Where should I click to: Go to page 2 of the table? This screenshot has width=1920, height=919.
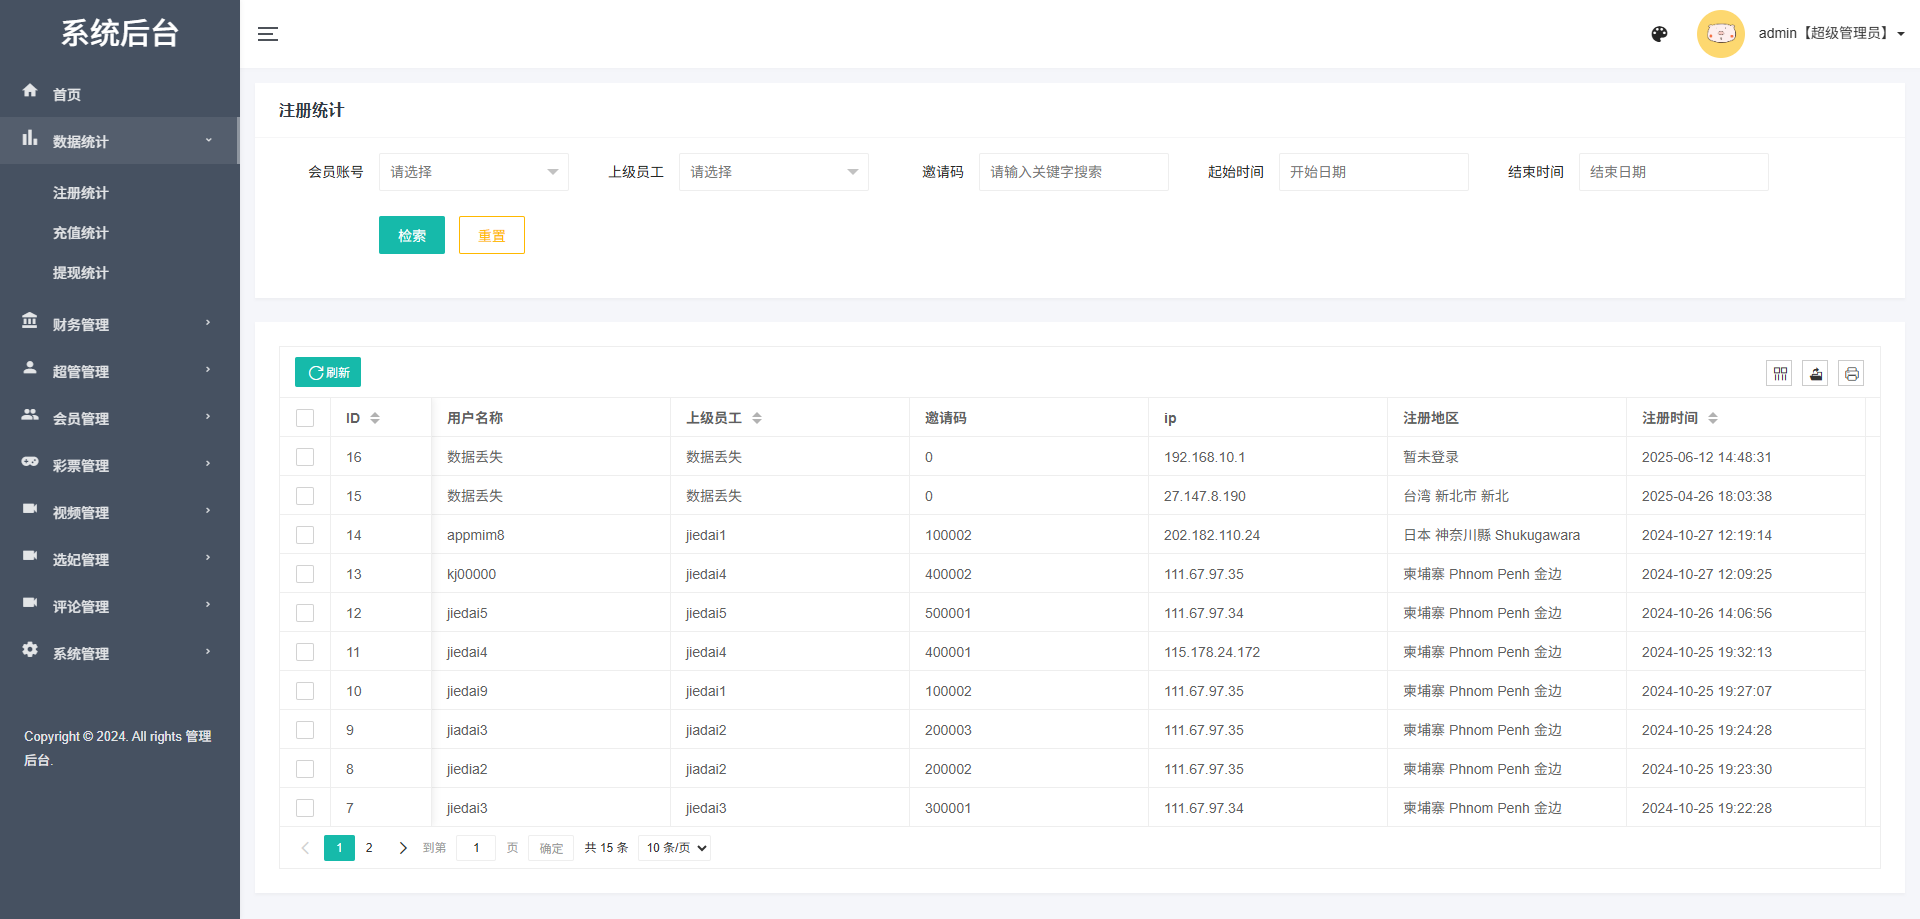[369, 847]
